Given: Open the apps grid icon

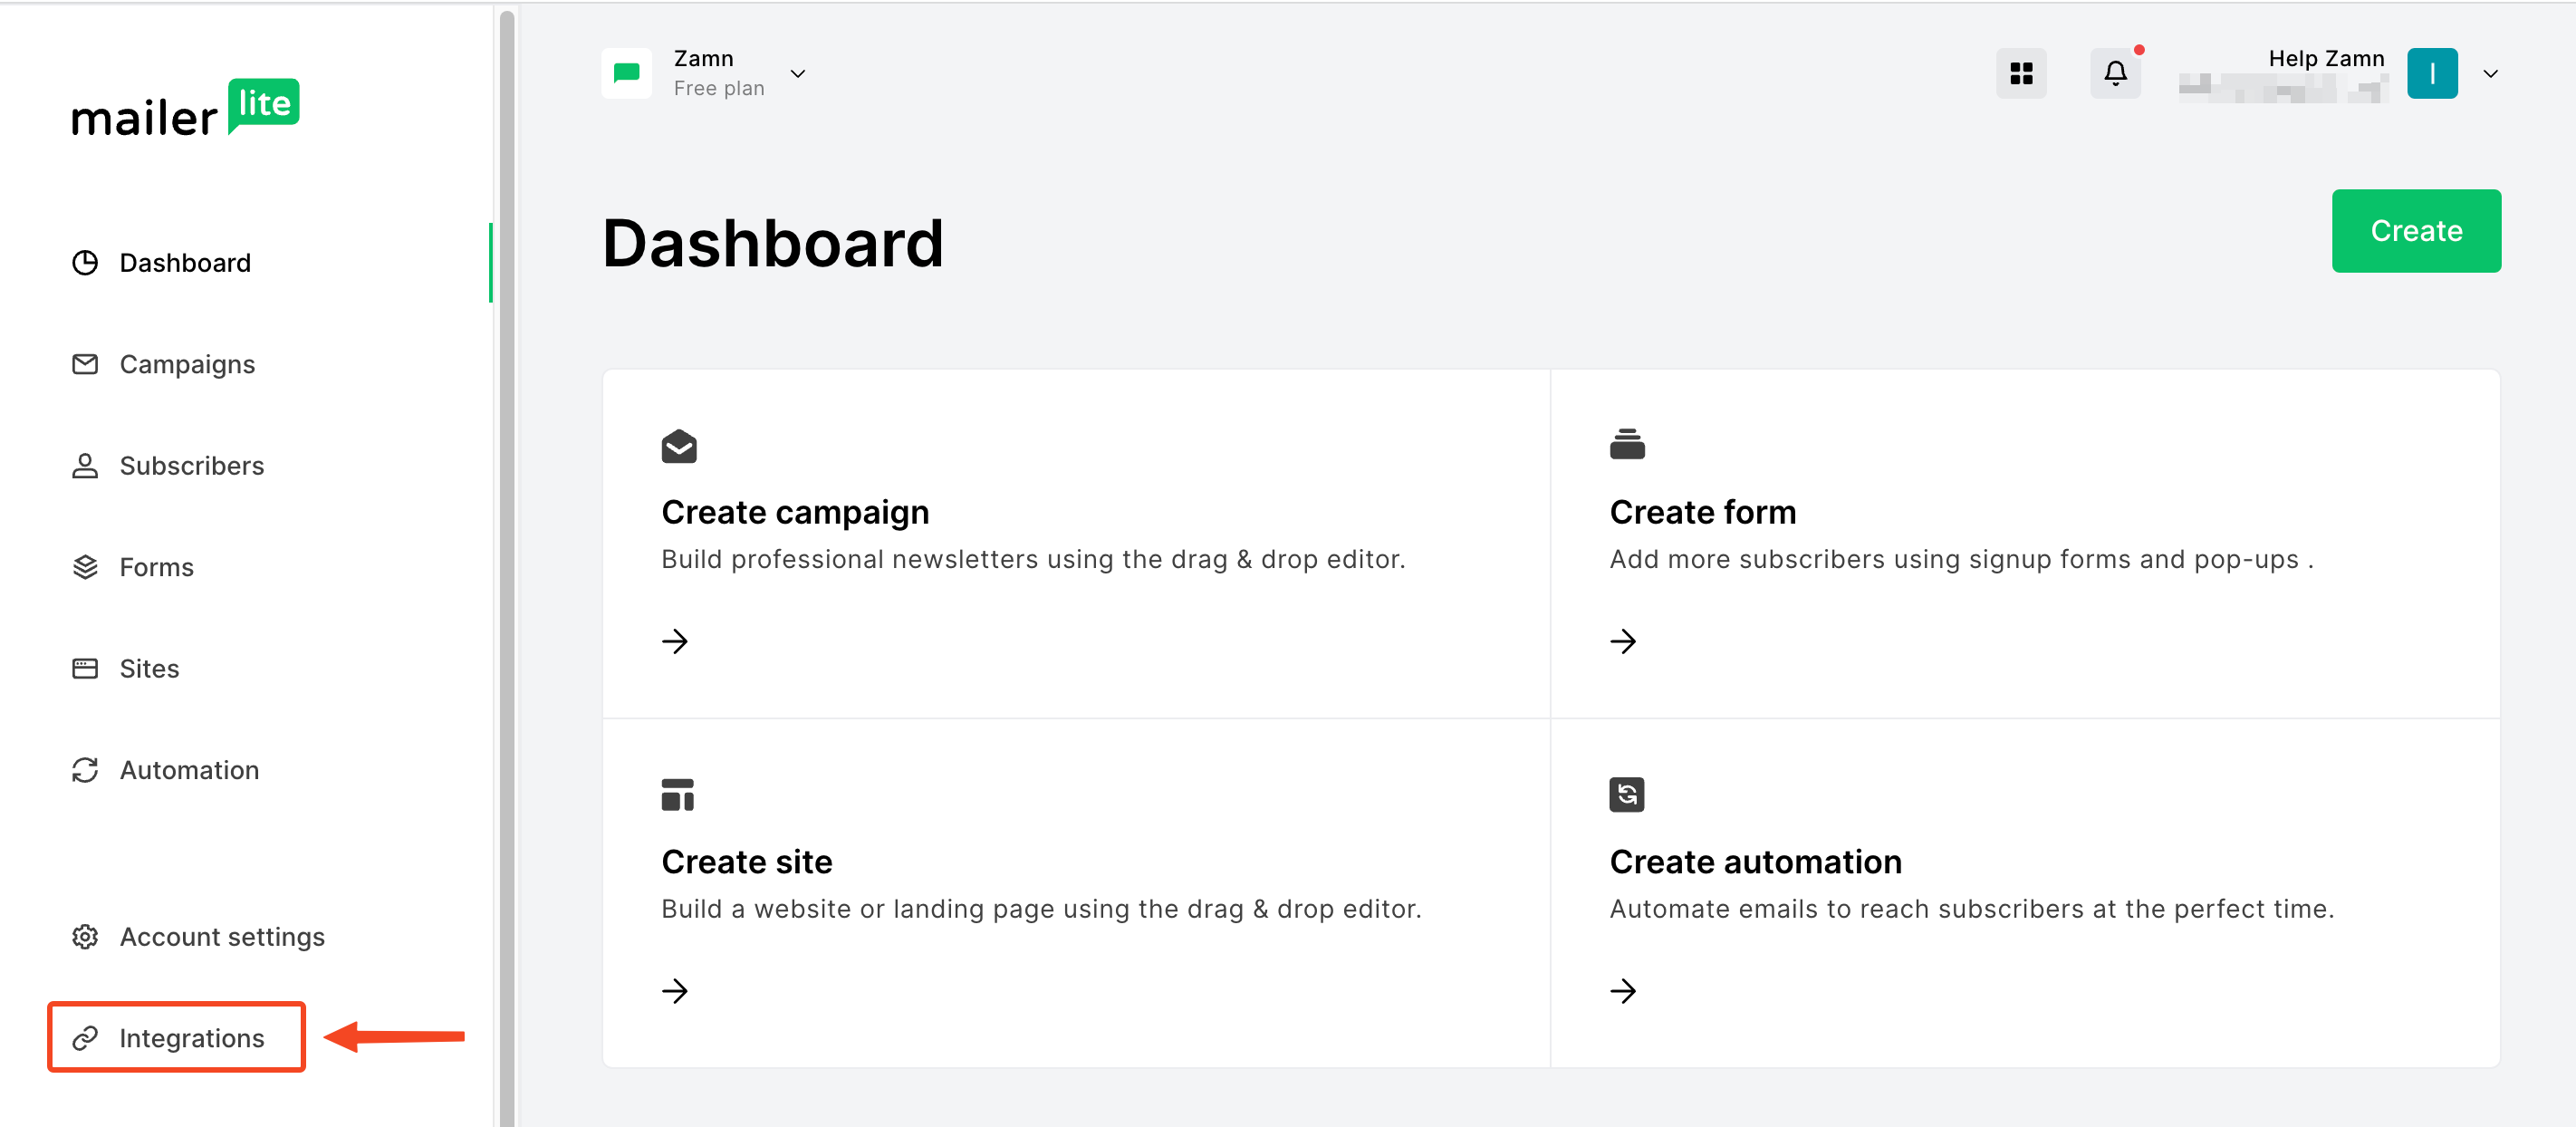Looking at the screenshot, I should 2021,73.
